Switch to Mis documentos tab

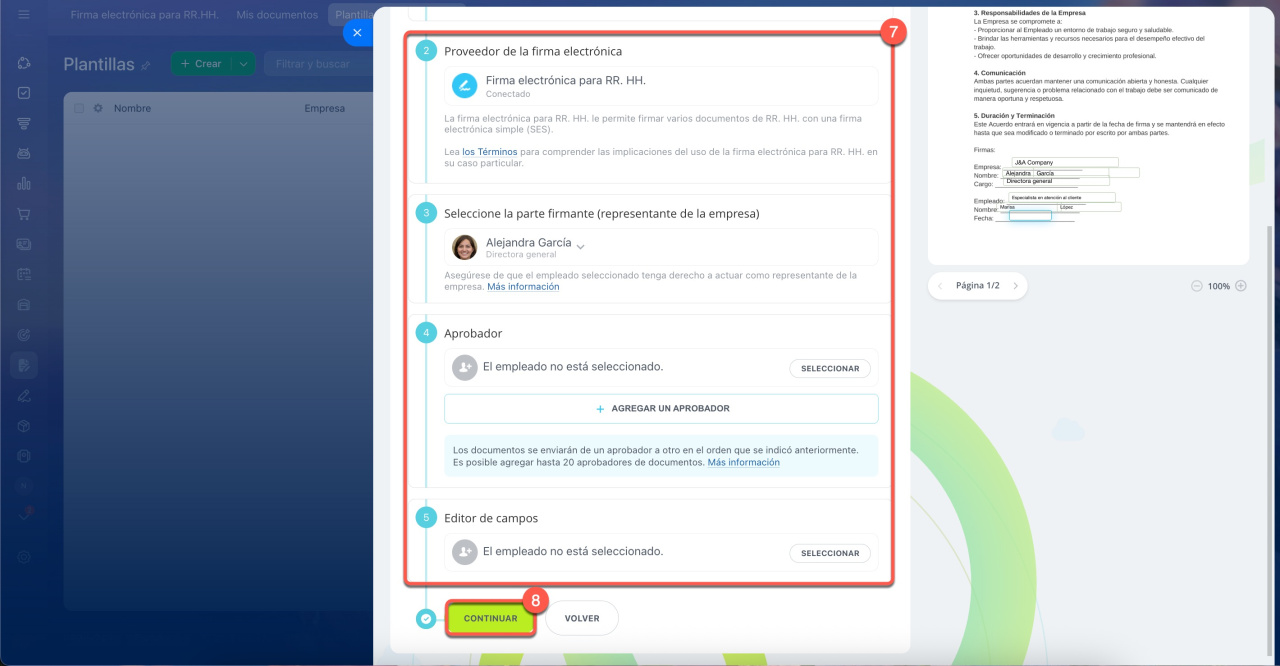(278, 15)
